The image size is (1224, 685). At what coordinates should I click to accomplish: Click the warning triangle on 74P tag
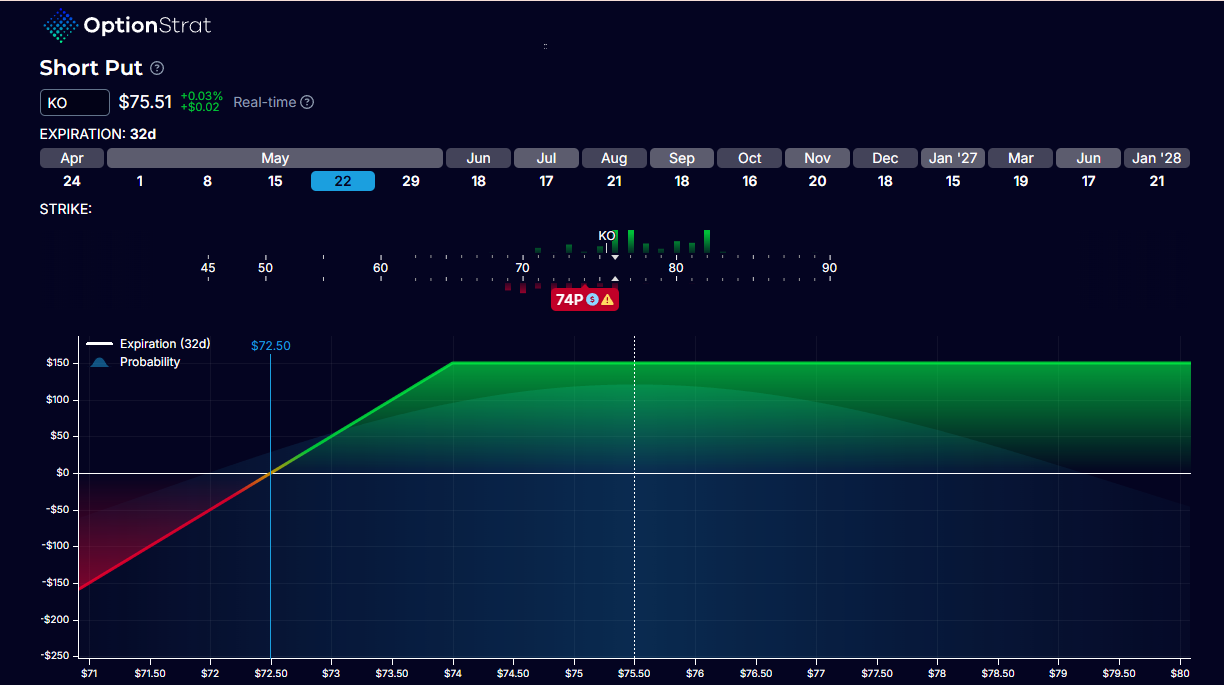coord(607,299)
